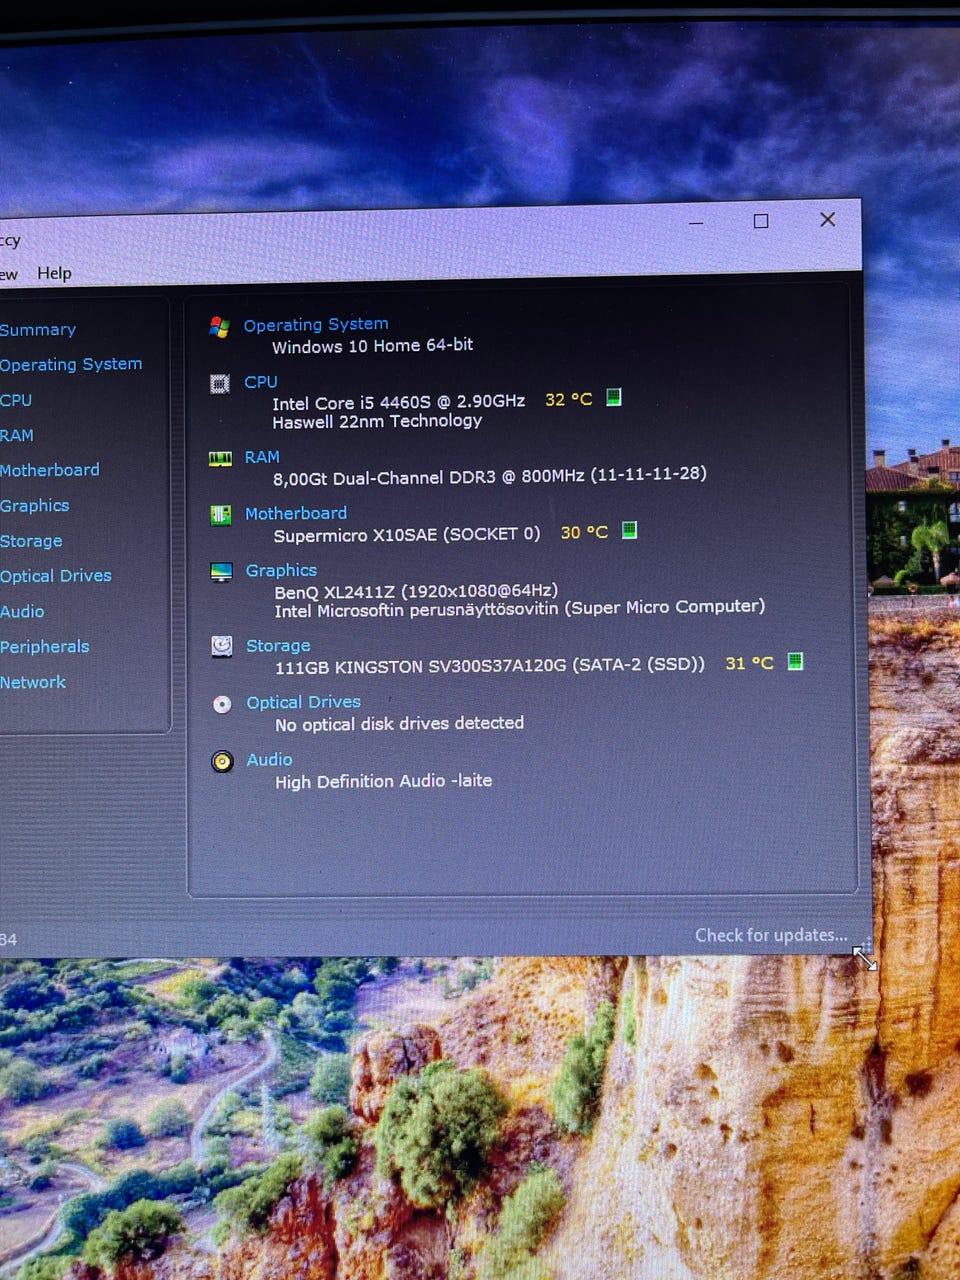Click the Motherboard temperature 30 °C value
Image resolution: width=960 pixels, height=1280 pixels.
pos(584,532)
